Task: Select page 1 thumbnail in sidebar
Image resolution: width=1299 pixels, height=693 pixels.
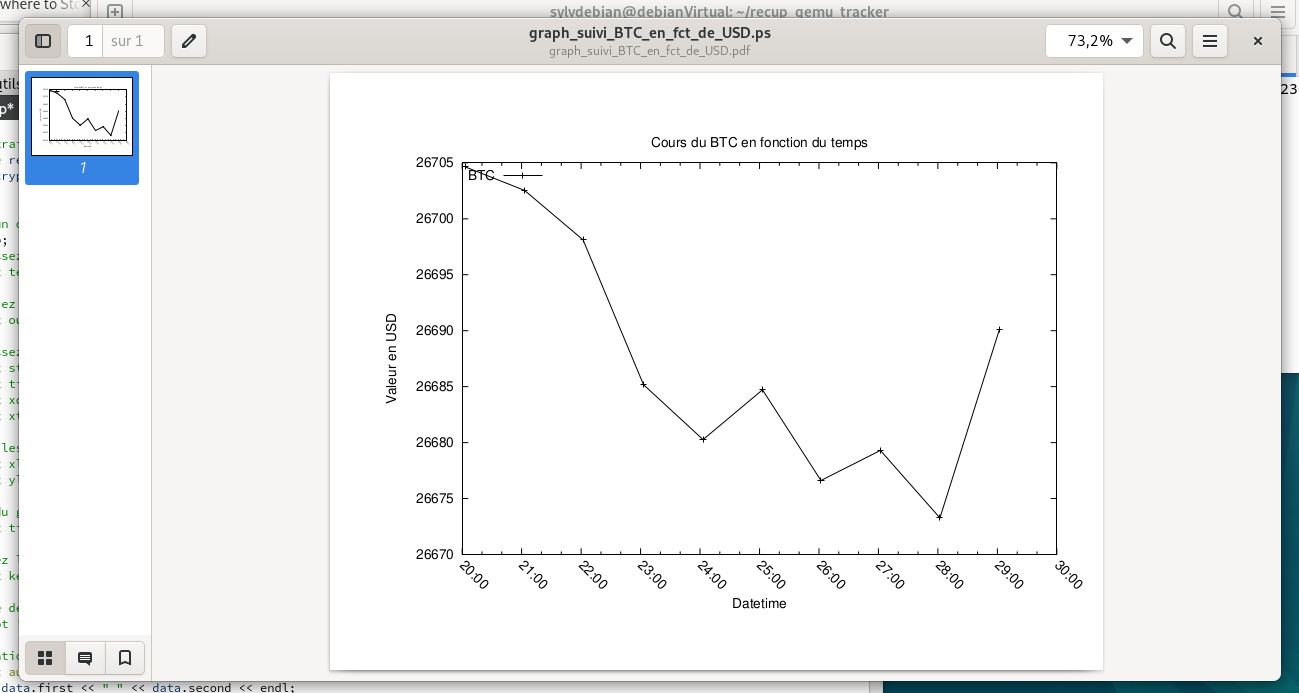Action: point(82,127)
